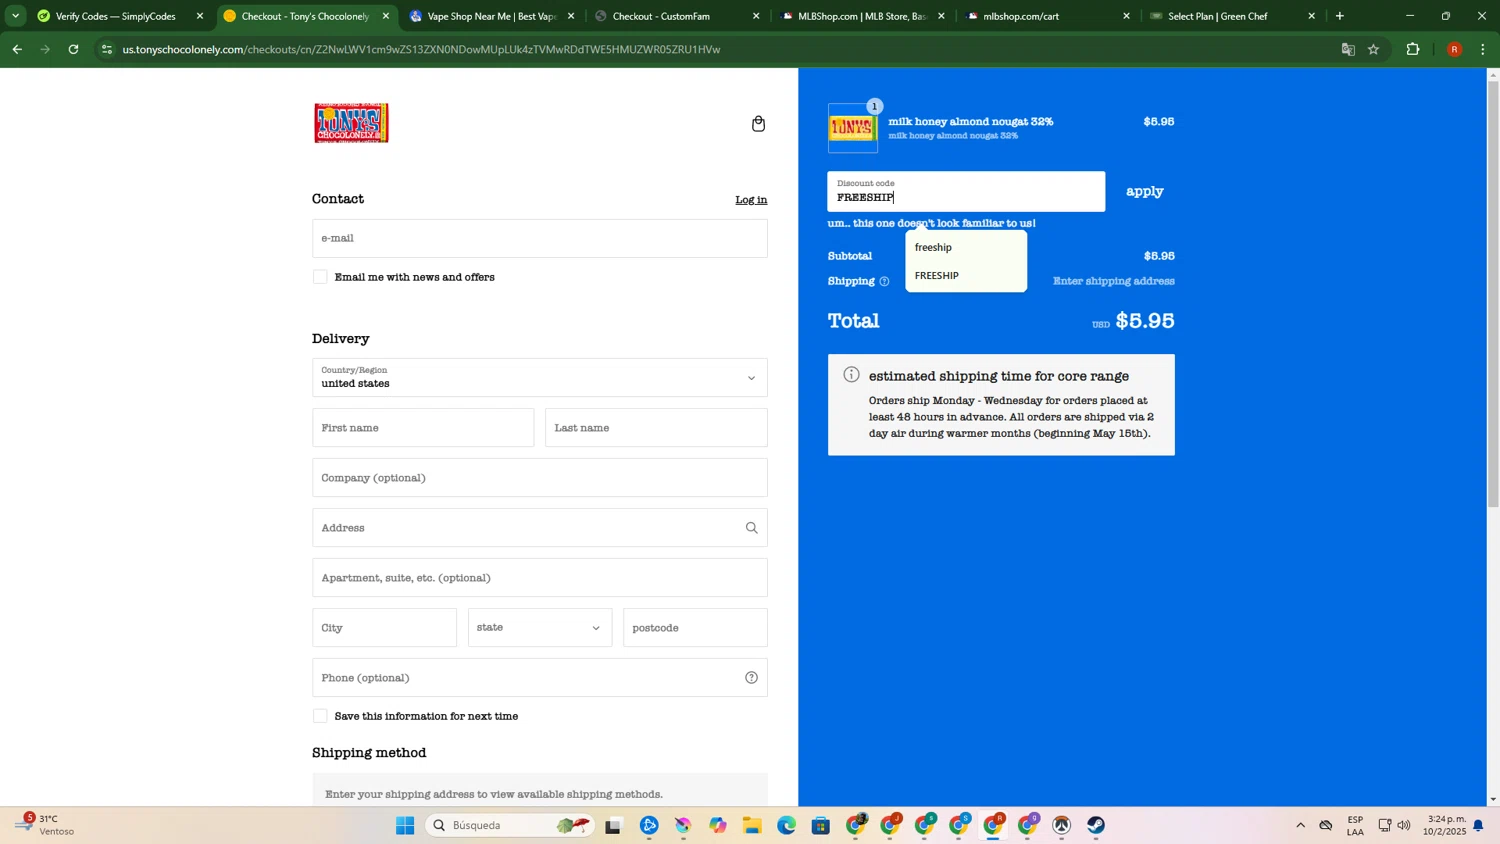
Task: Click the shipping info question icon
Action: pyautogui.click(x=884, y=282)
